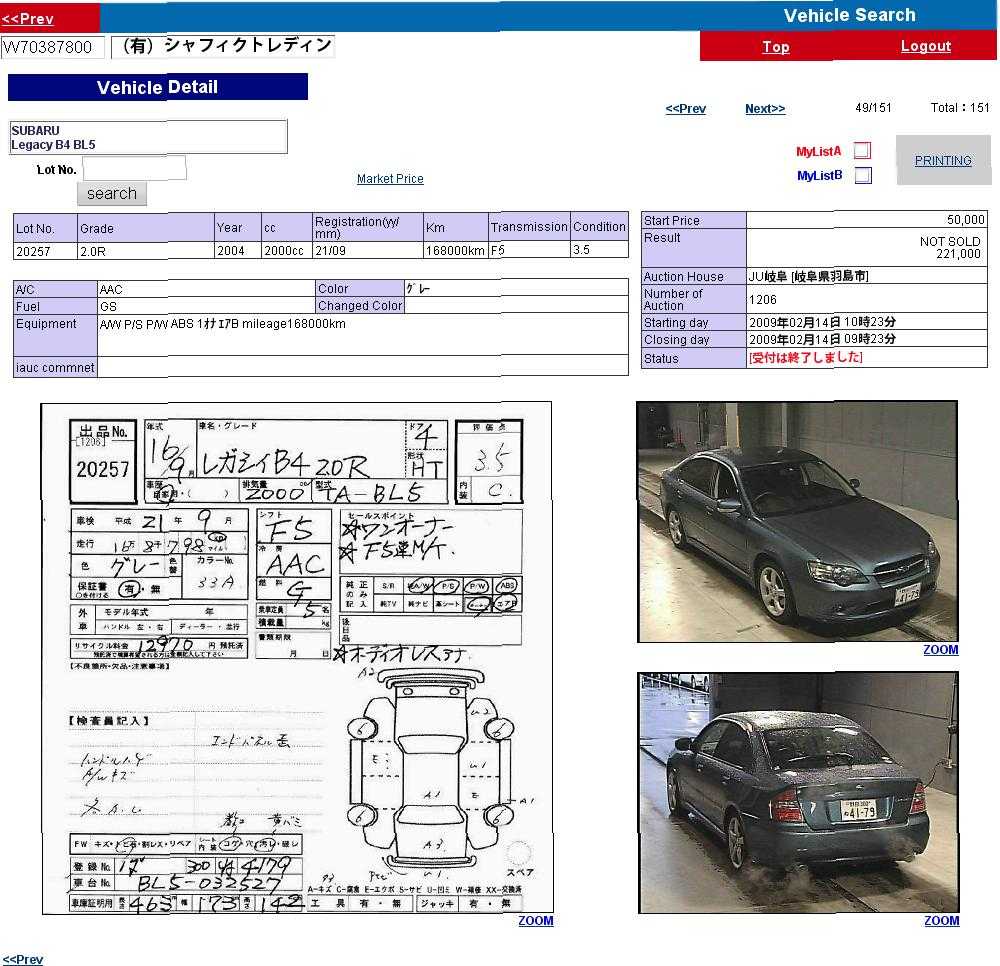This screenshot has width=1000, height=966.
Task: Click the Start Price label cell
Action: coord(694,221)
